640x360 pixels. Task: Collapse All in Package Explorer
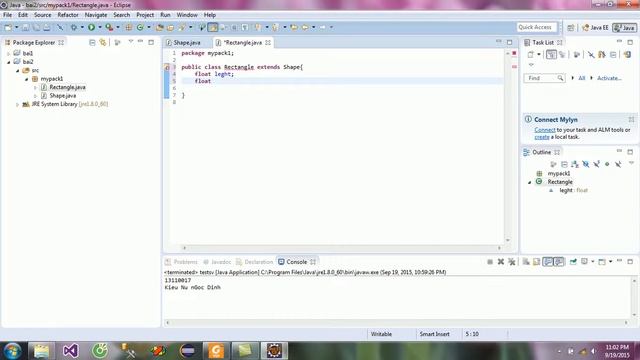pos(92,42)
